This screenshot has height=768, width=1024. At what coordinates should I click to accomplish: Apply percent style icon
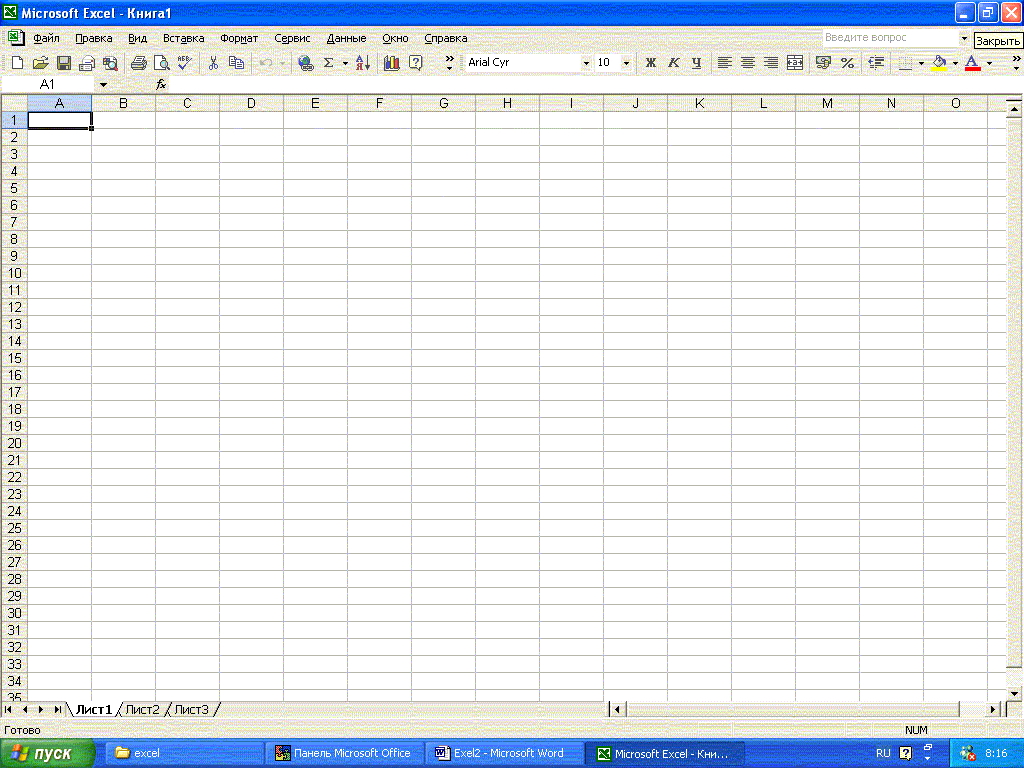(848, 63)
